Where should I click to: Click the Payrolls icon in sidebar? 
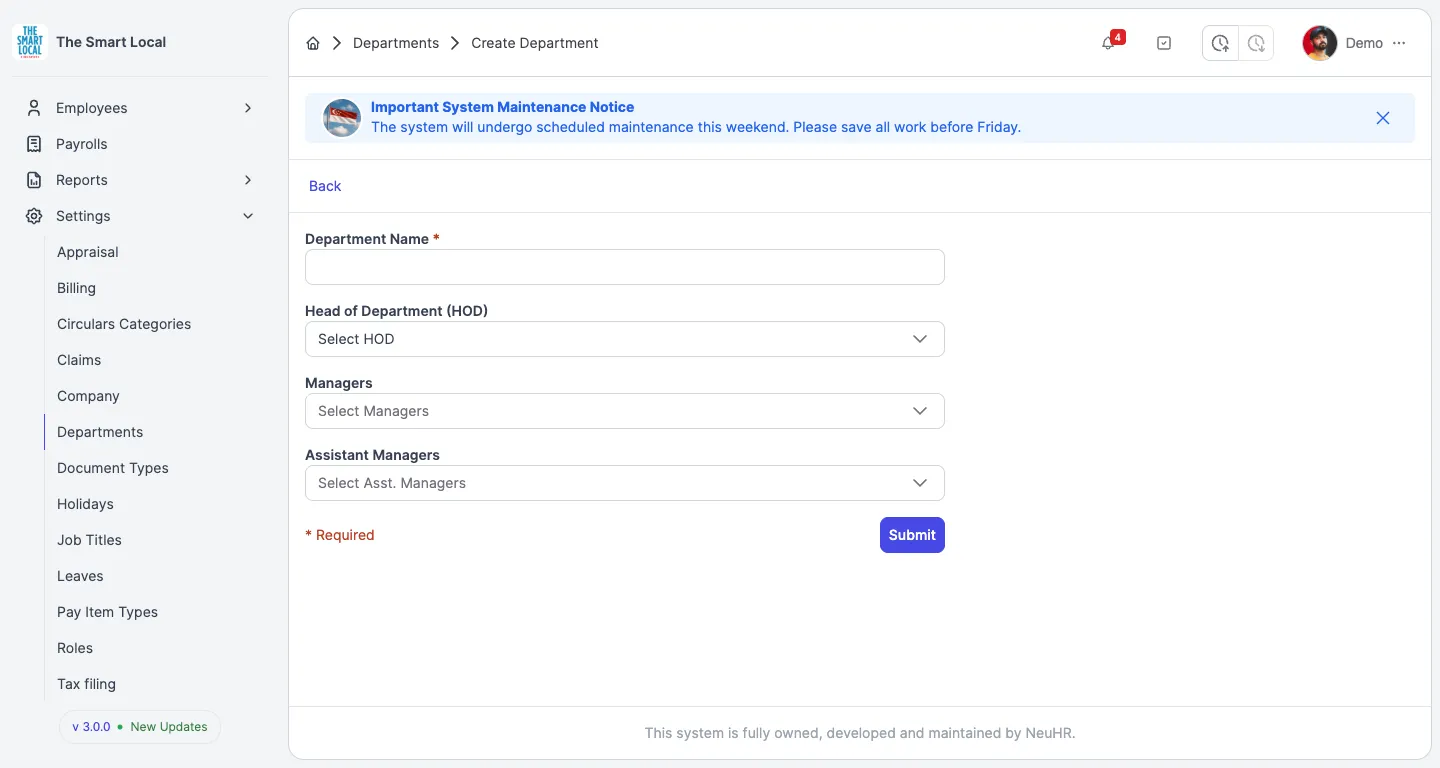[34, 144]
